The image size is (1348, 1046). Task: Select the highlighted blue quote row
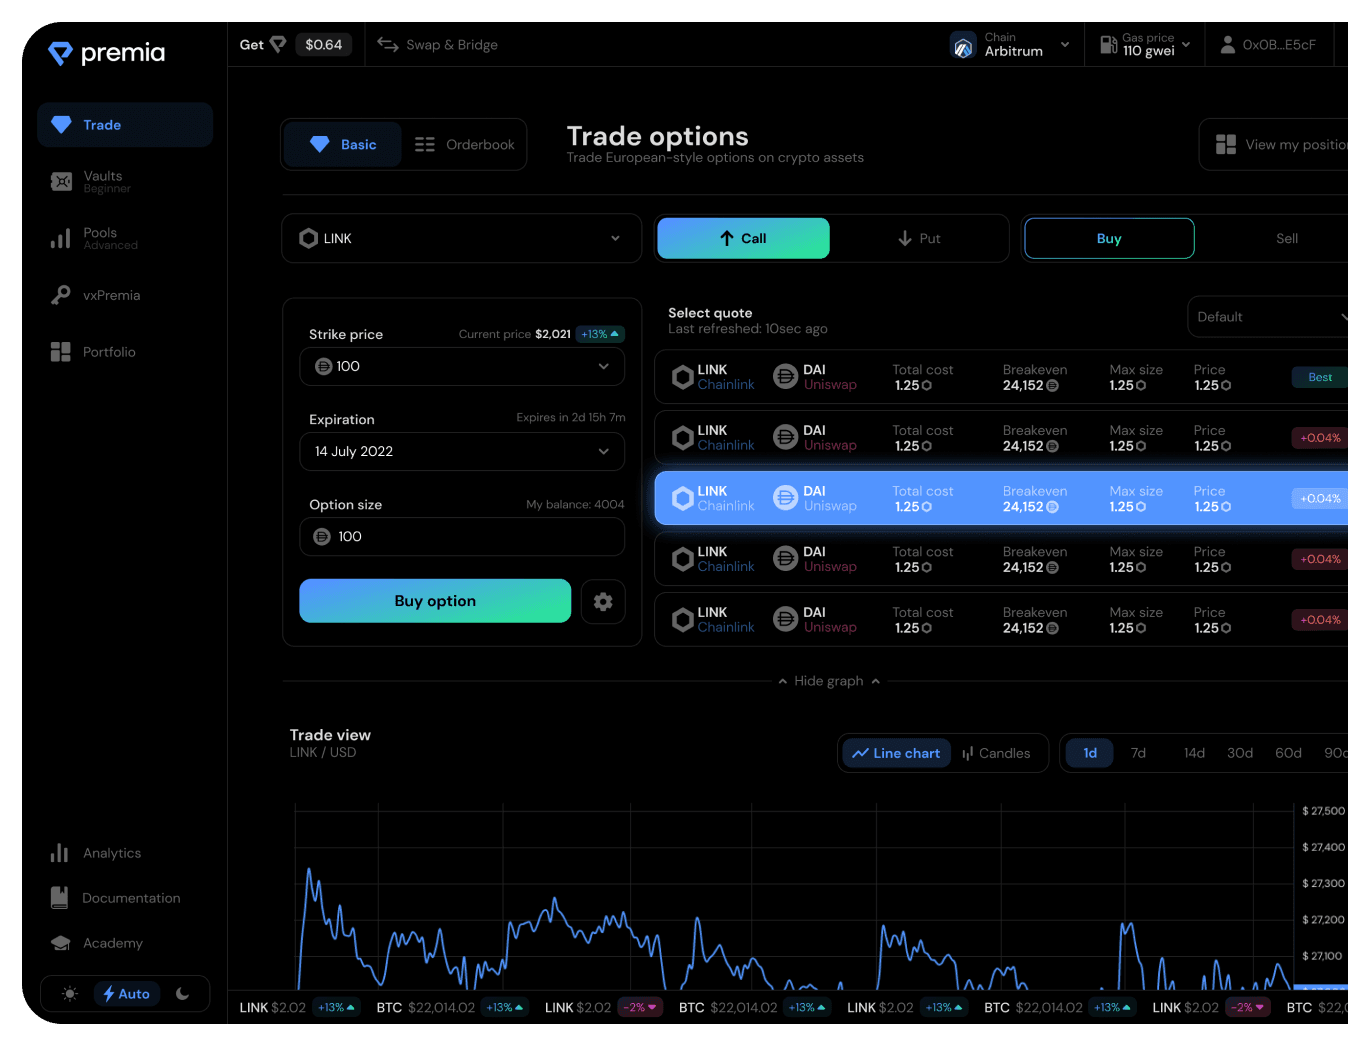1001,498
